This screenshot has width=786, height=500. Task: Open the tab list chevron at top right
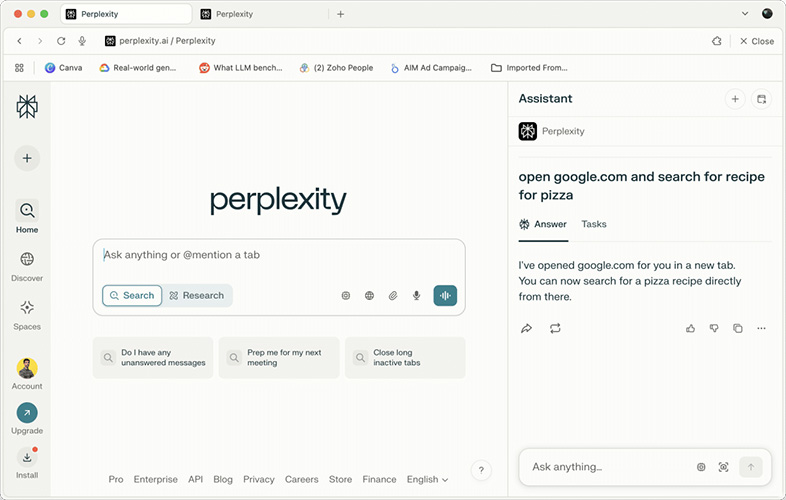click(x=745, y=14)
